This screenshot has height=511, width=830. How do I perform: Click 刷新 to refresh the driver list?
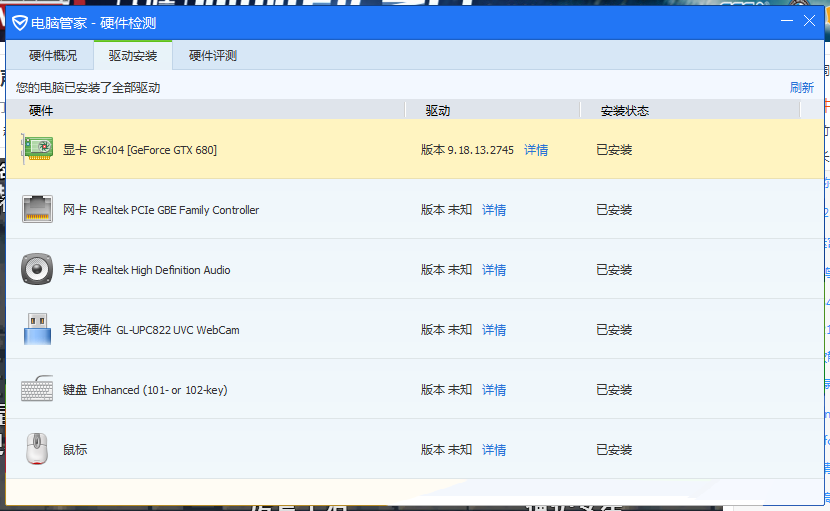click(x=801, y=87)
